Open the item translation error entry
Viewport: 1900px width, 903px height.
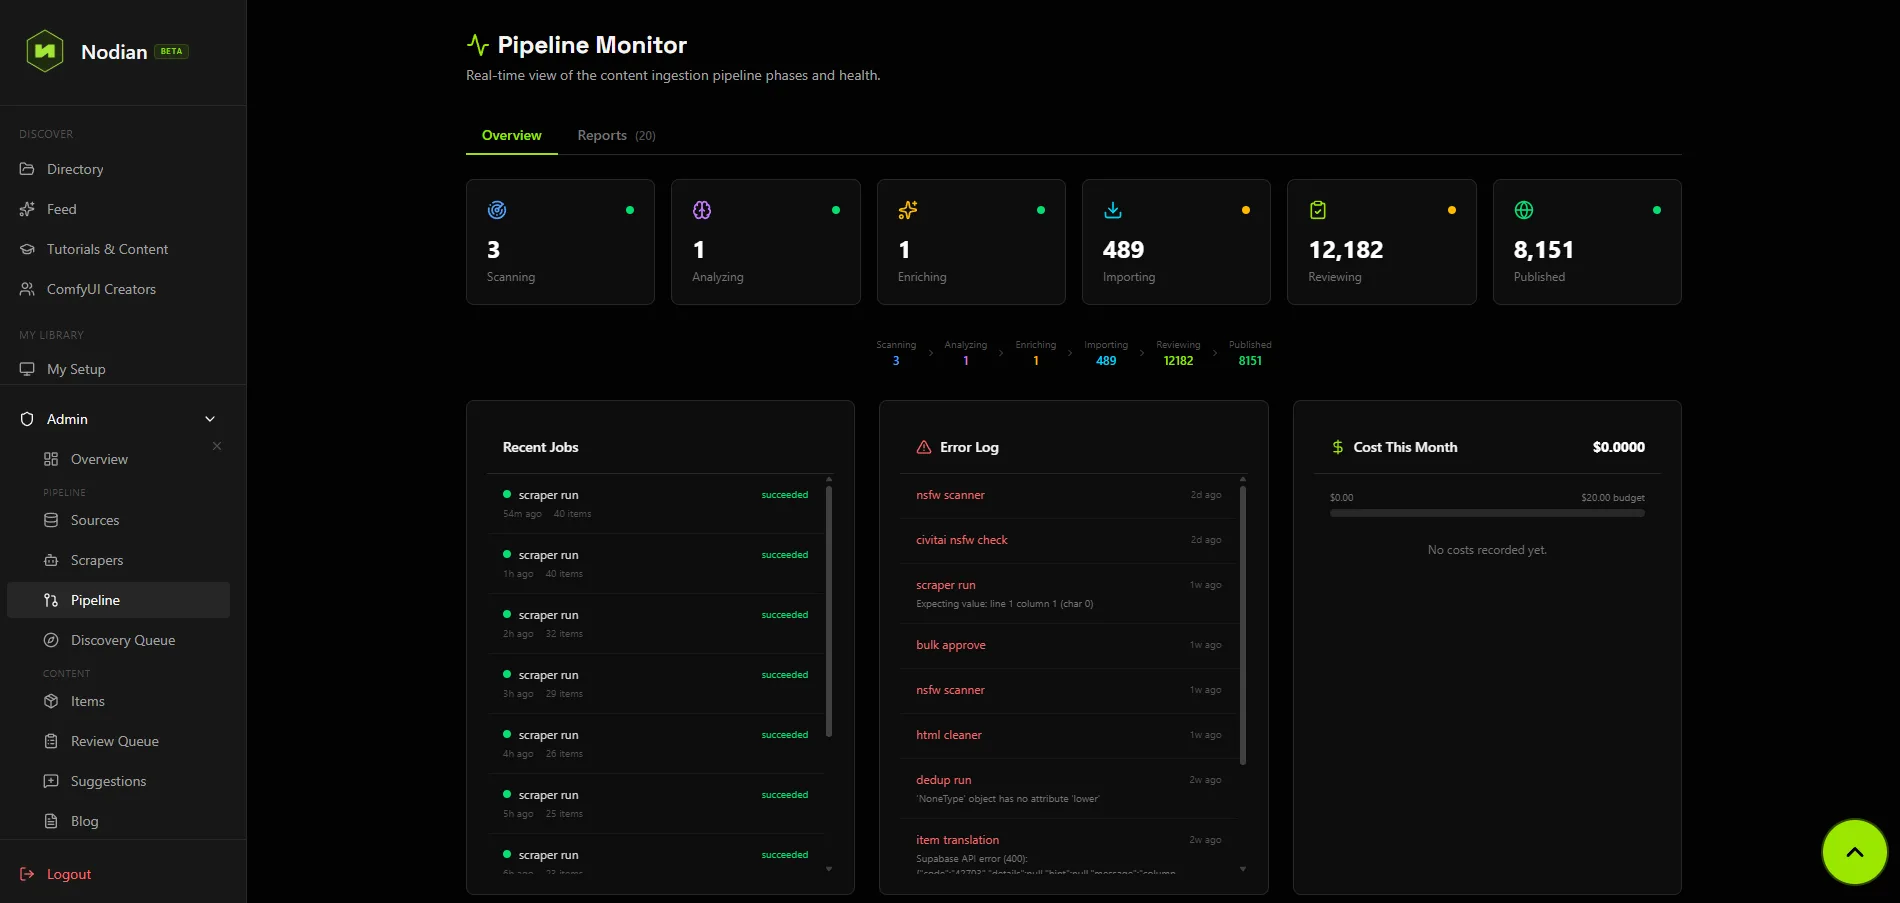click(1069, 848)
